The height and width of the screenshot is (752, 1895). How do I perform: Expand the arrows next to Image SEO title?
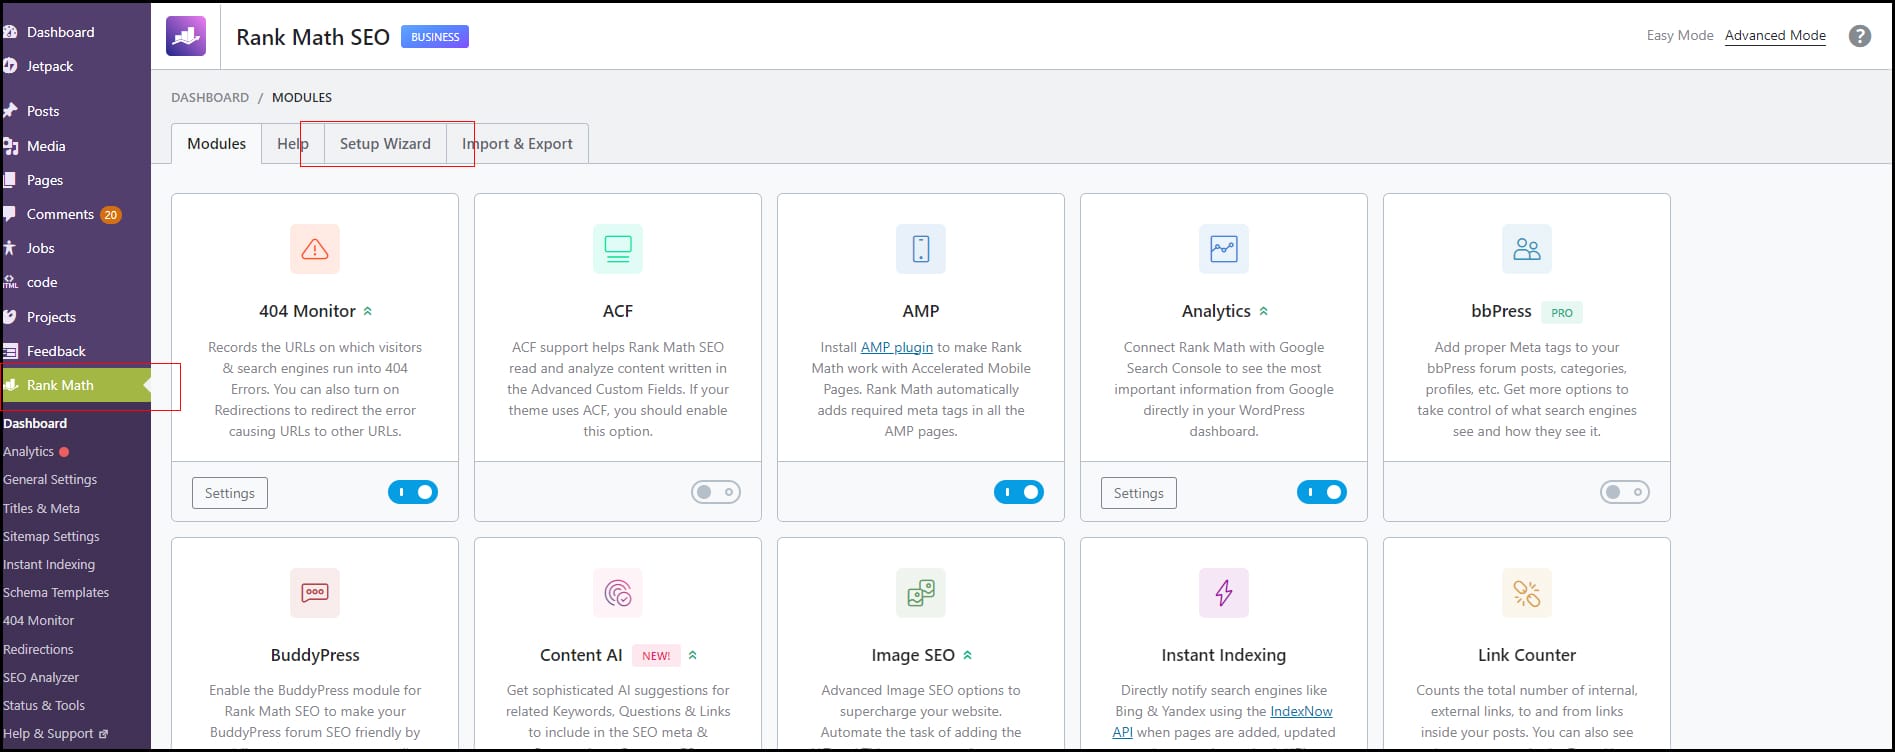[968, 656]
